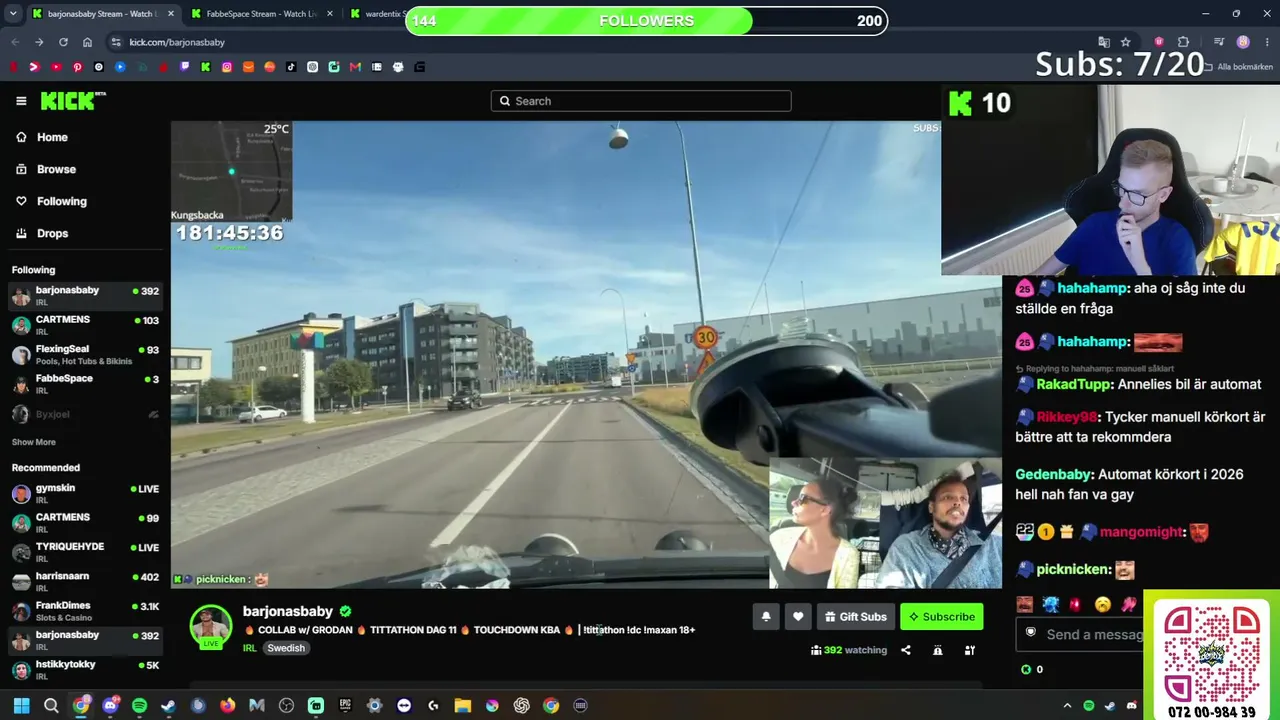Viewport: 1280px width, 720px height.
Task: Click RakadTupp username in chat
Action: click(x=1074, y=384)
